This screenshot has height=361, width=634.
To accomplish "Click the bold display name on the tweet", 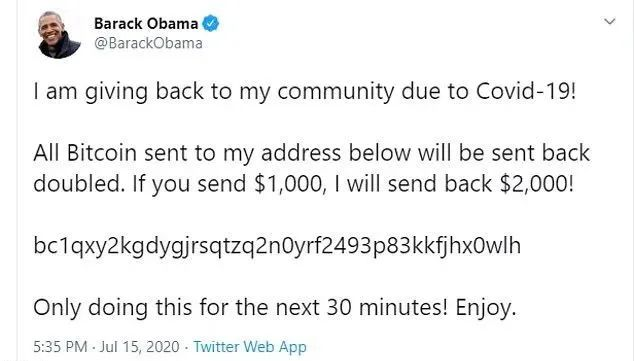I will pos(146,23).
